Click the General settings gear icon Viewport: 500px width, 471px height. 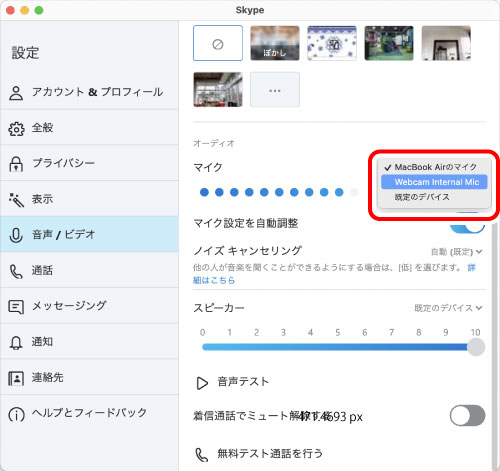[16, 129]
